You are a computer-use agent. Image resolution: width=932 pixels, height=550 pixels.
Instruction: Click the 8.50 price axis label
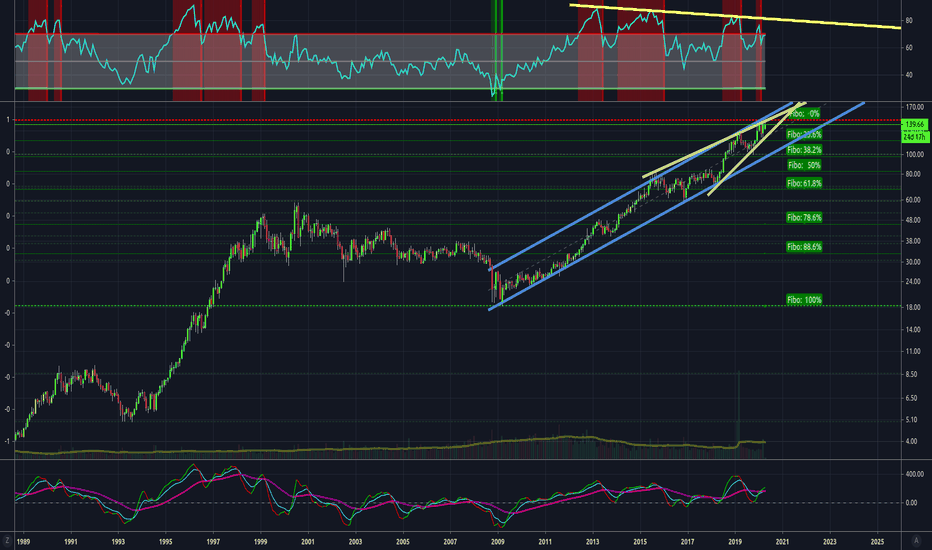[913, 375]
